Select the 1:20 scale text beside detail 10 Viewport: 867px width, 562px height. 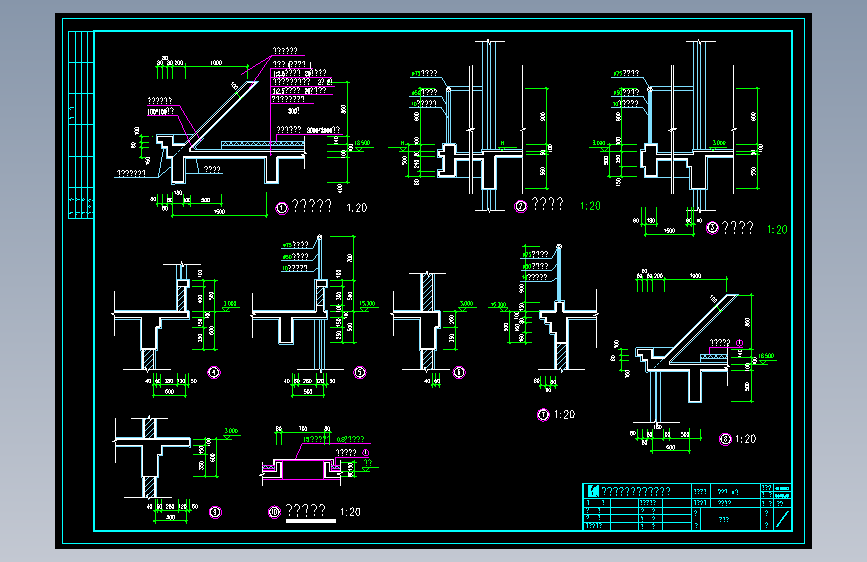[350, 512]
